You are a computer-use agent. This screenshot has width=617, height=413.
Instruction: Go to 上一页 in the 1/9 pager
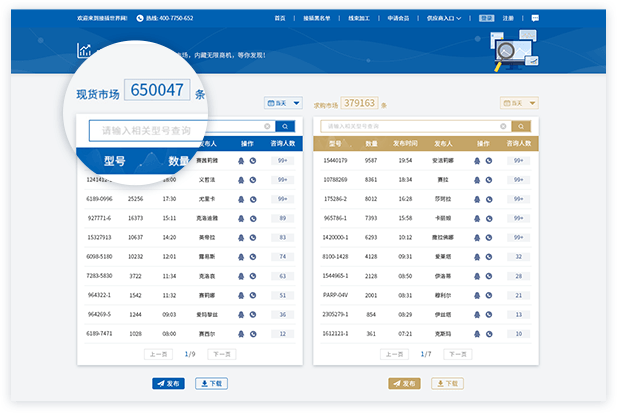(159, 354)
